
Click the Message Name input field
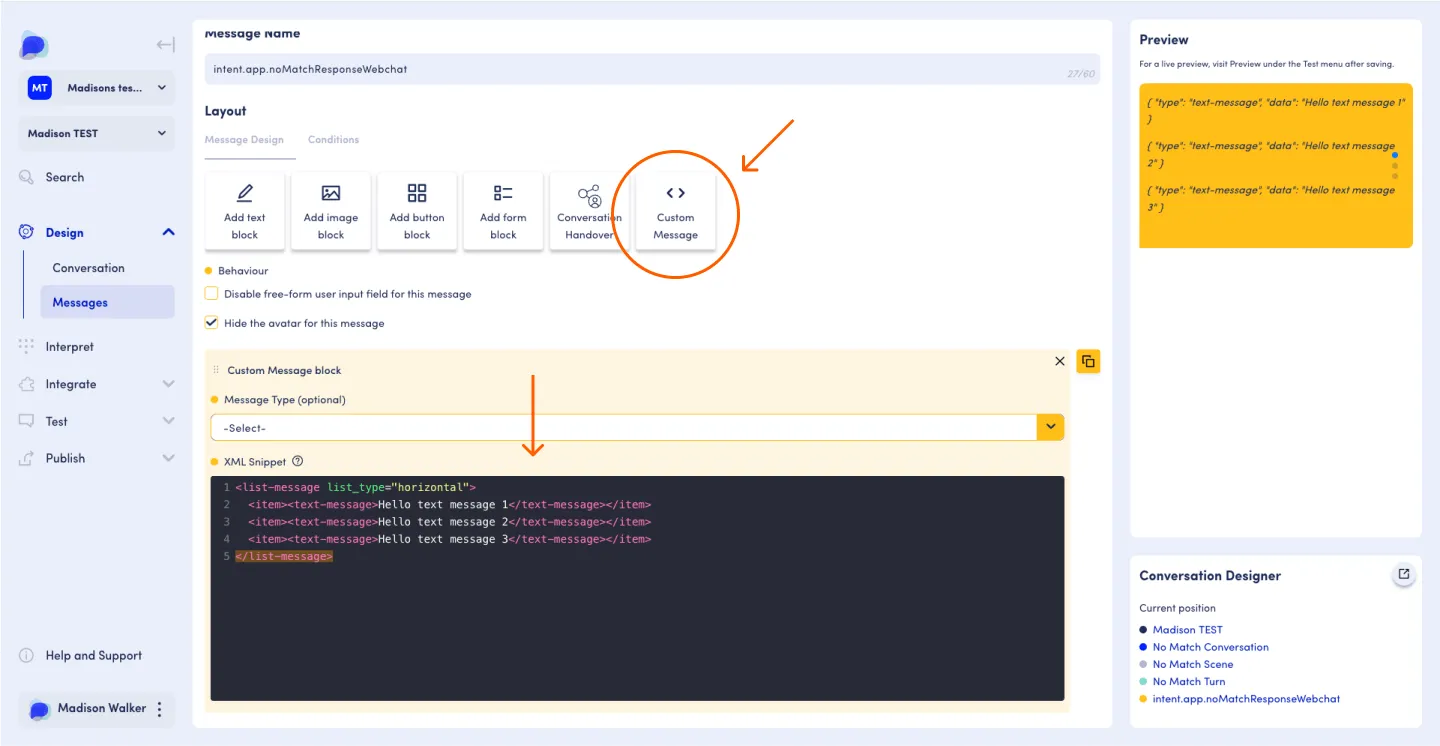(652, 69)
